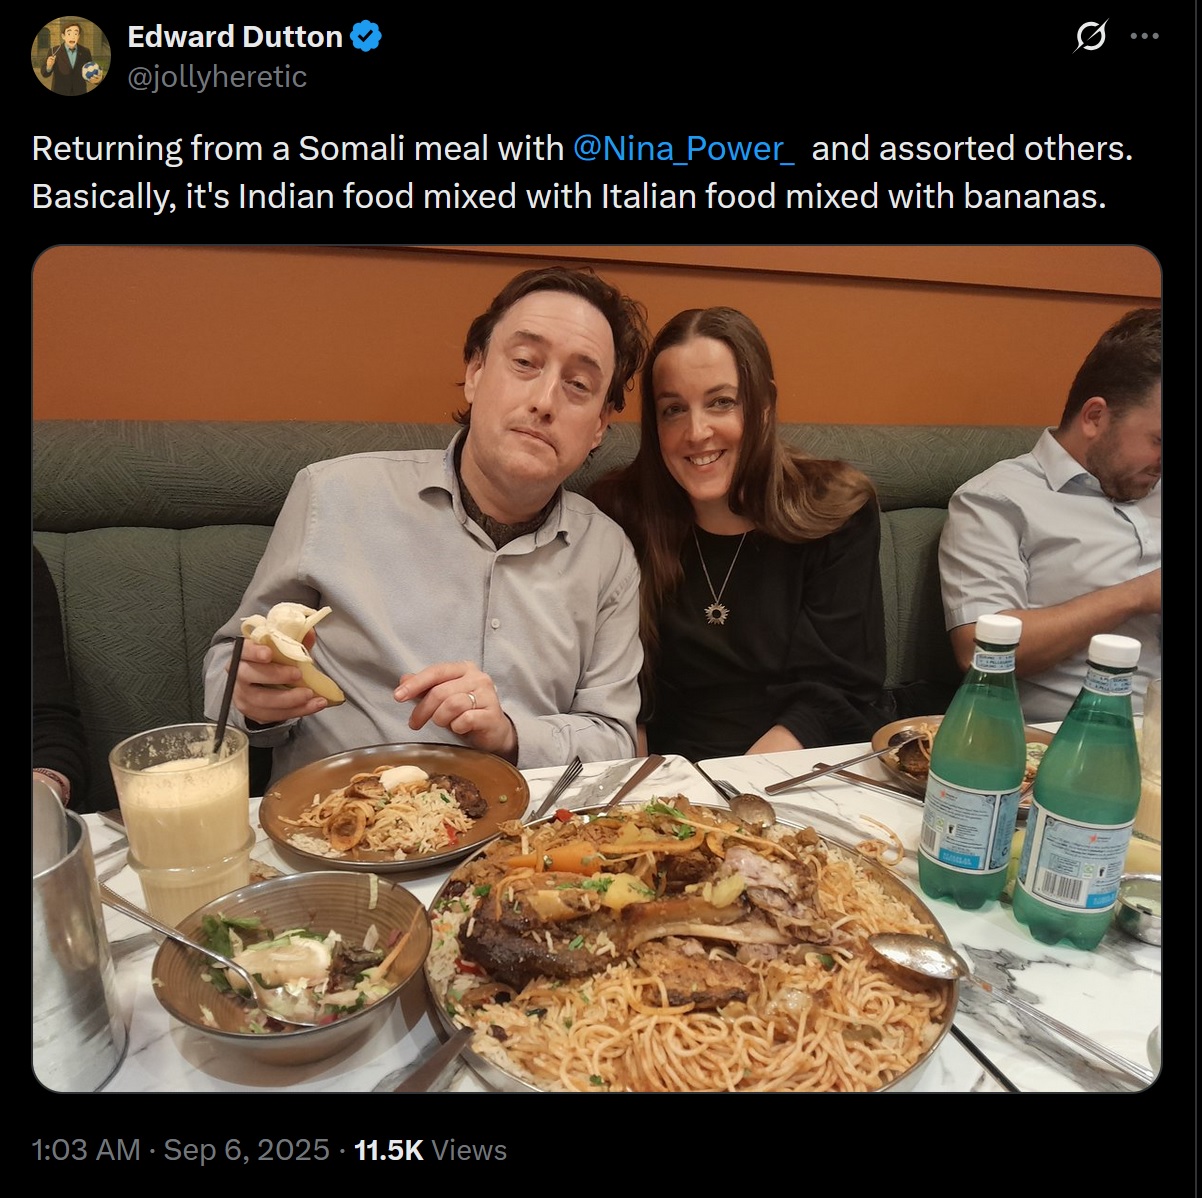This screenshot has height=1198, width=1202.
Task: Open the attached restaurant photo
Action: click(597, 669)
